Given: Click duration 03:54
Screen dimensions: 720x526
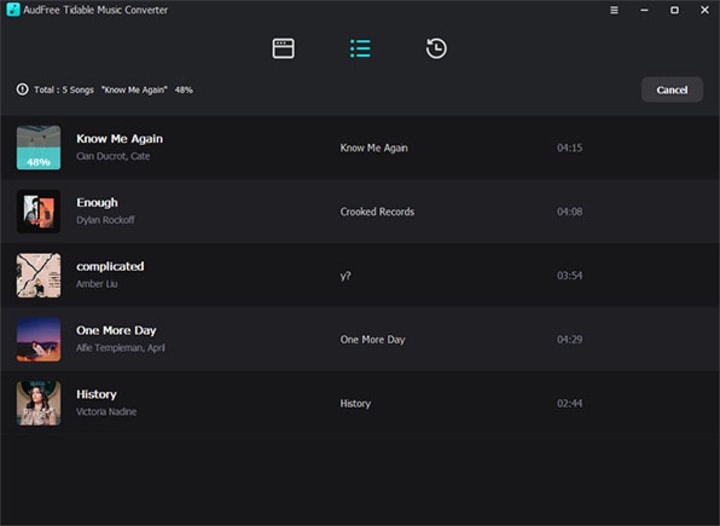Looking at the screenshot, I should (569, 275).
